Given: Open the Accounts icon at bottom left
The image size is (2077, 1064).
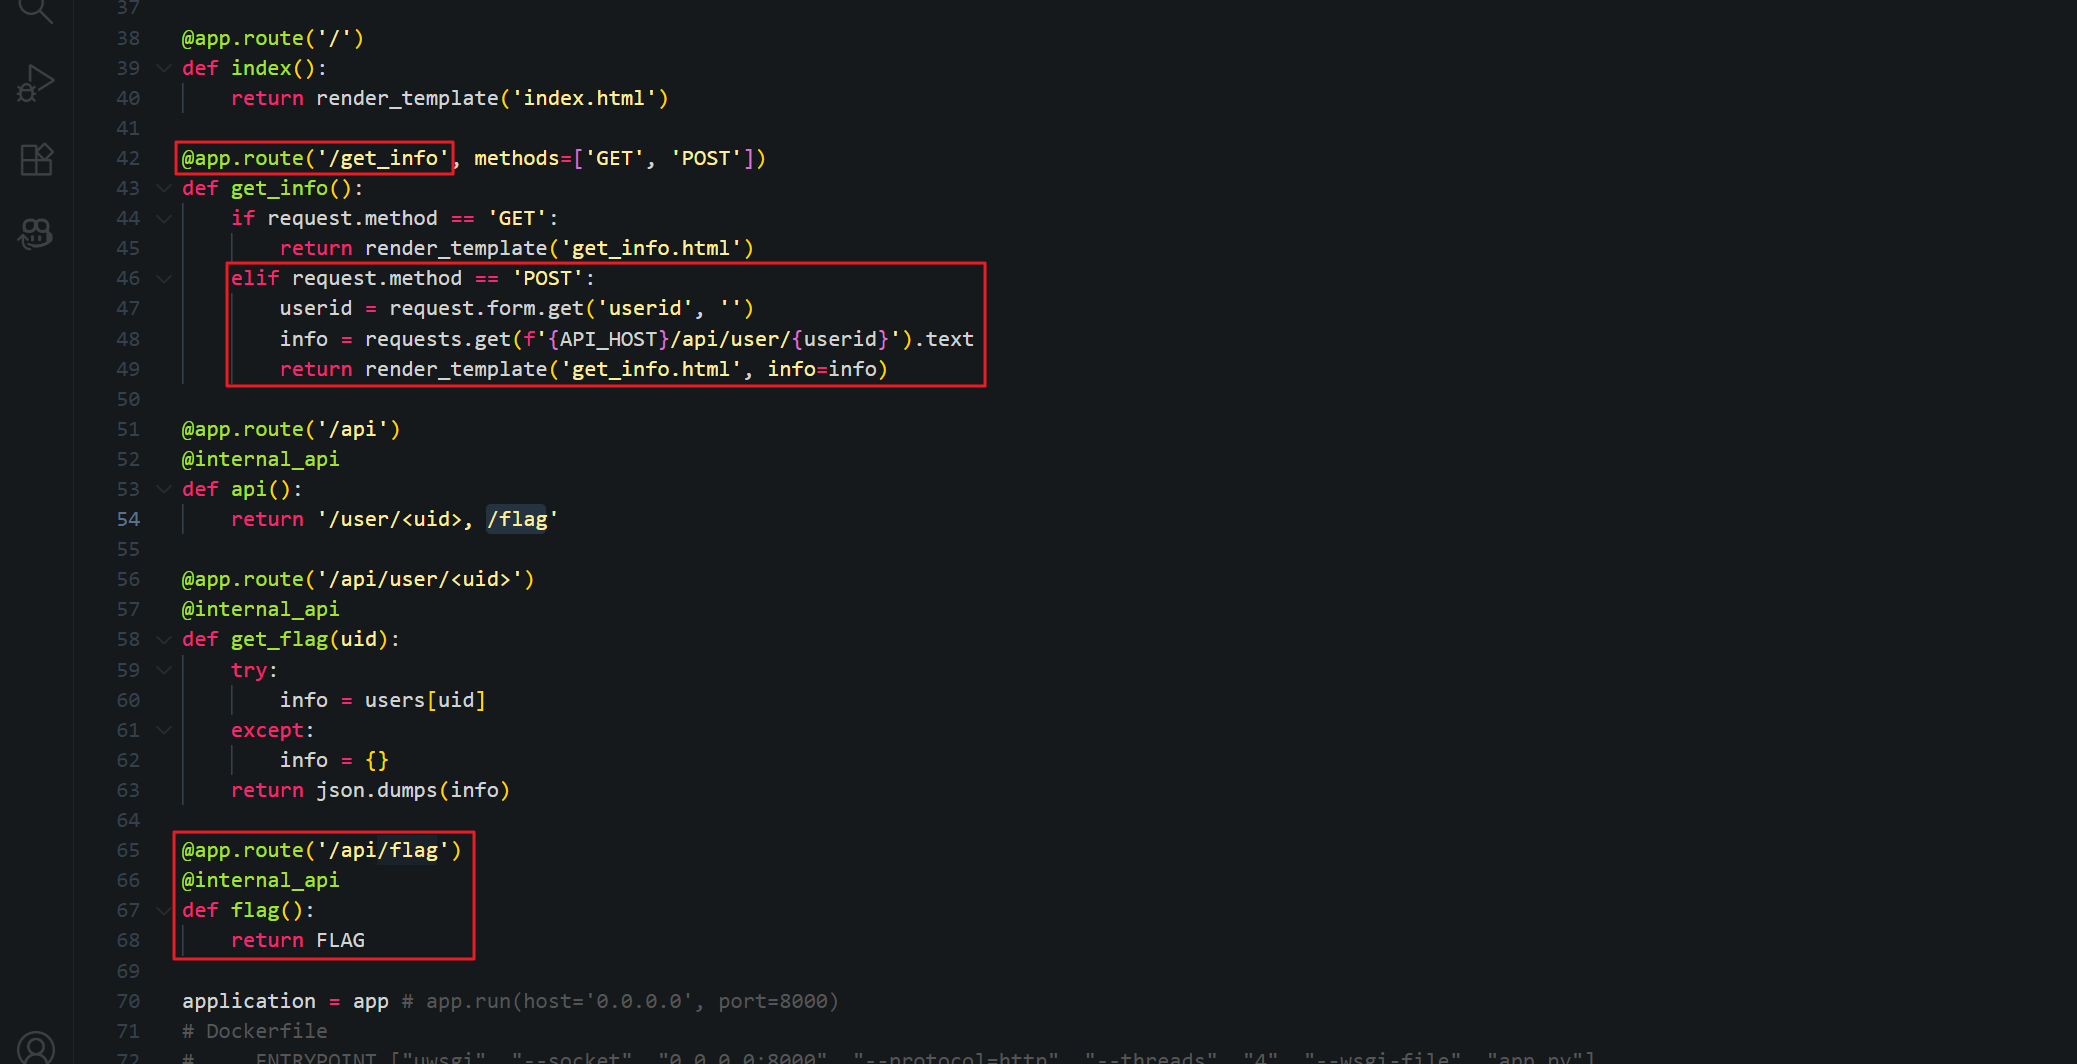Looking at the screenshot, I should (x=36, y=1047).
